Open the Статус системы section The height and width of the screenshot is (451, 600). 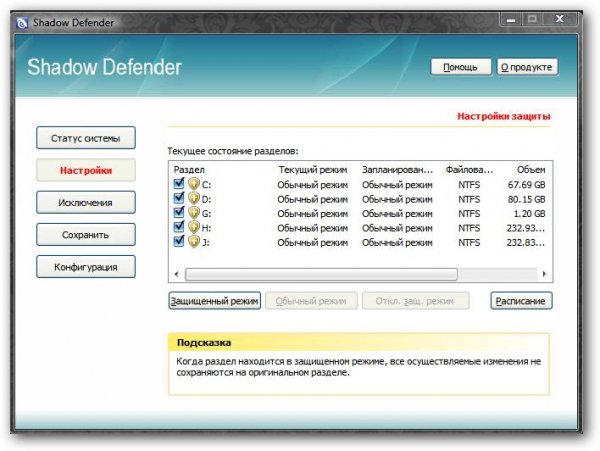(86, 138)
